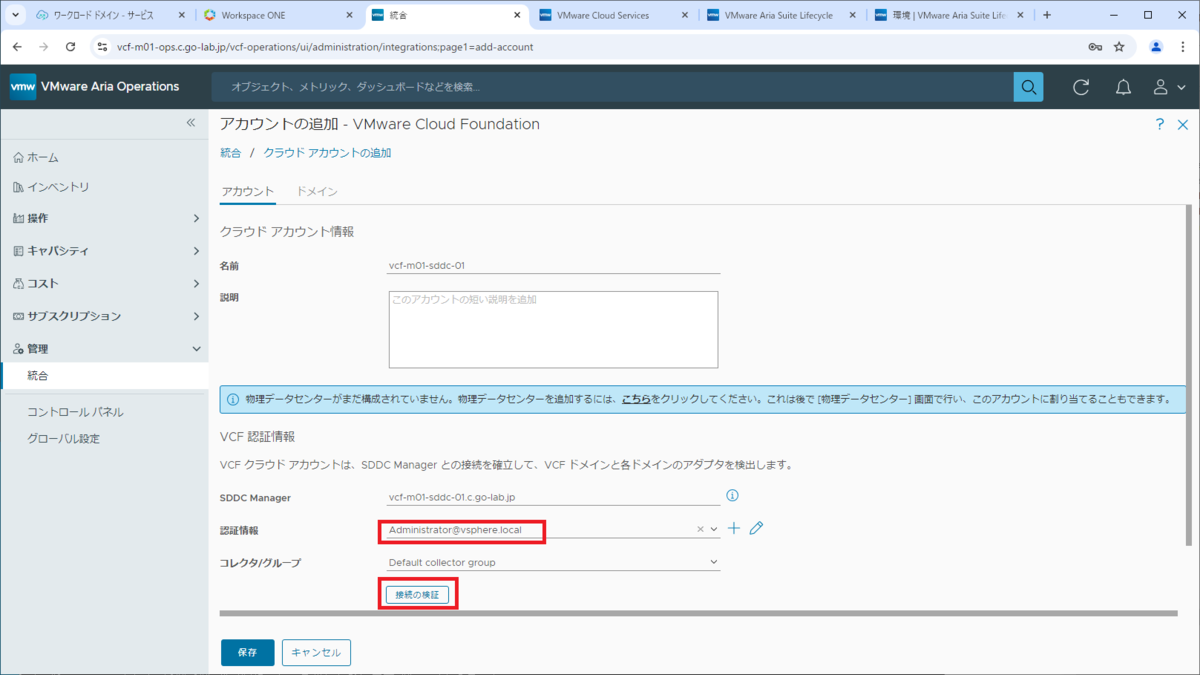Bookmark this page with the star icon
Viewport: 1200px width, 675px height.
click(1119, 47)
